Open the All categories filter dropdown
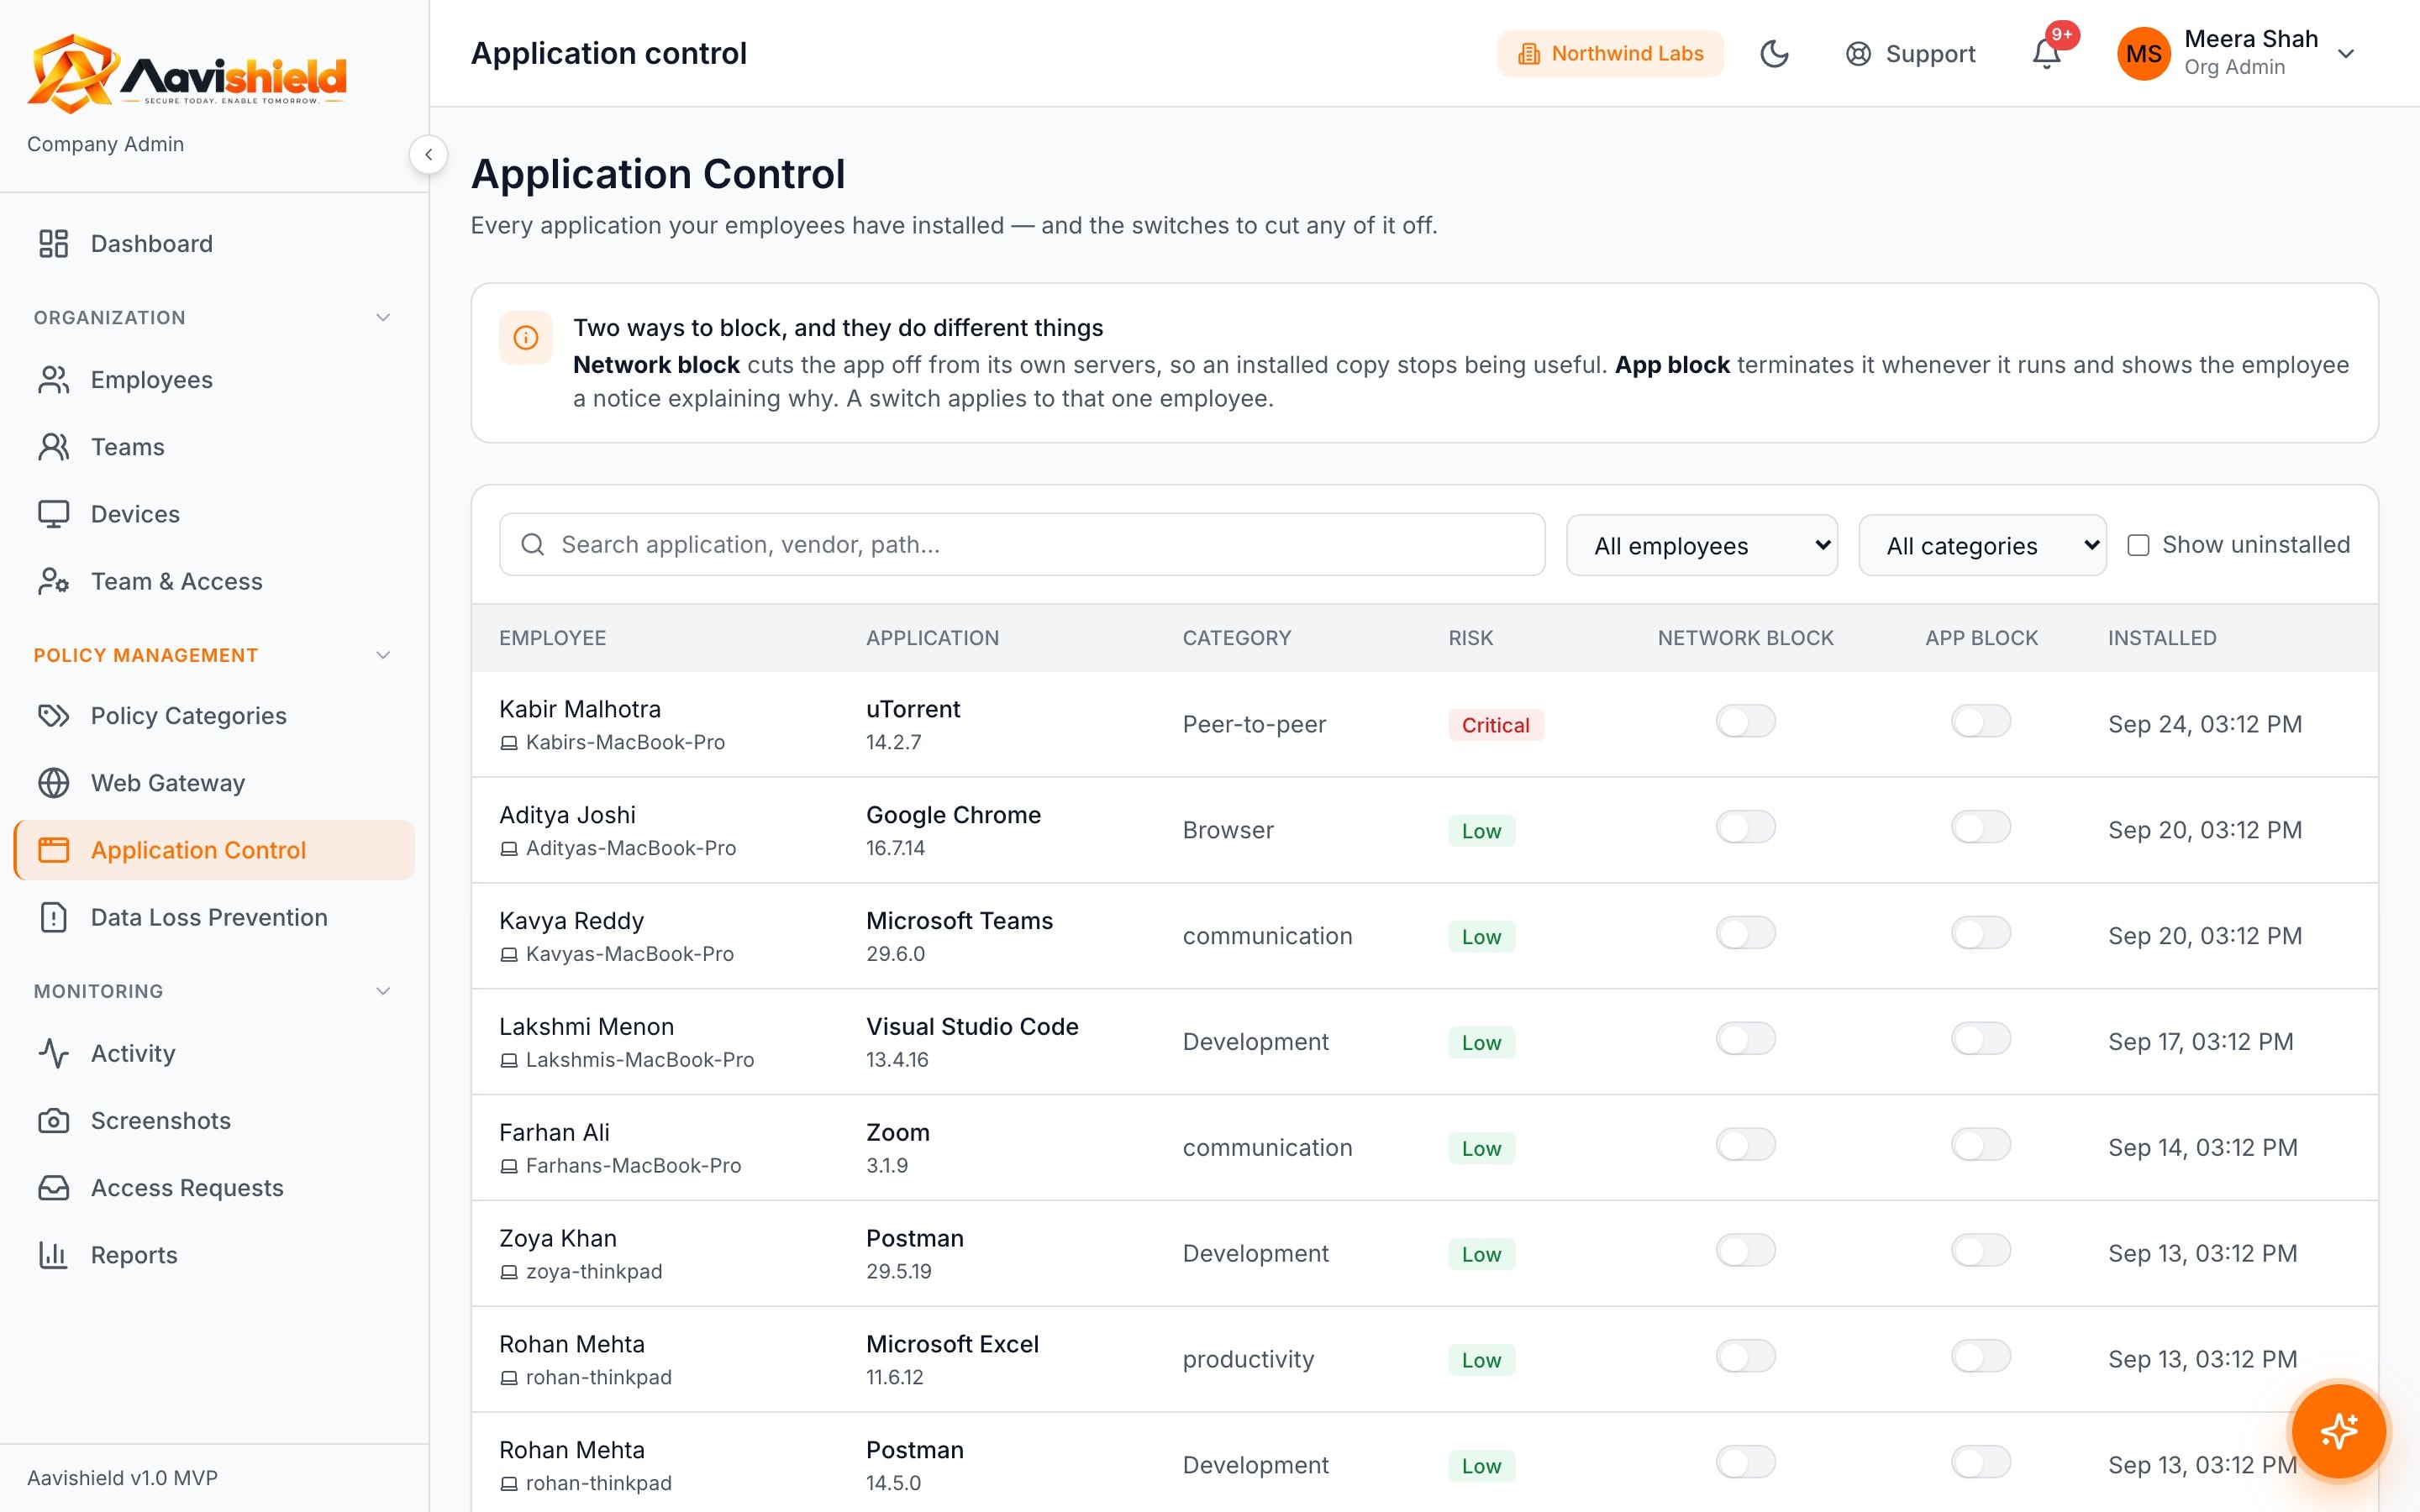 click(x=1981, y=545)
